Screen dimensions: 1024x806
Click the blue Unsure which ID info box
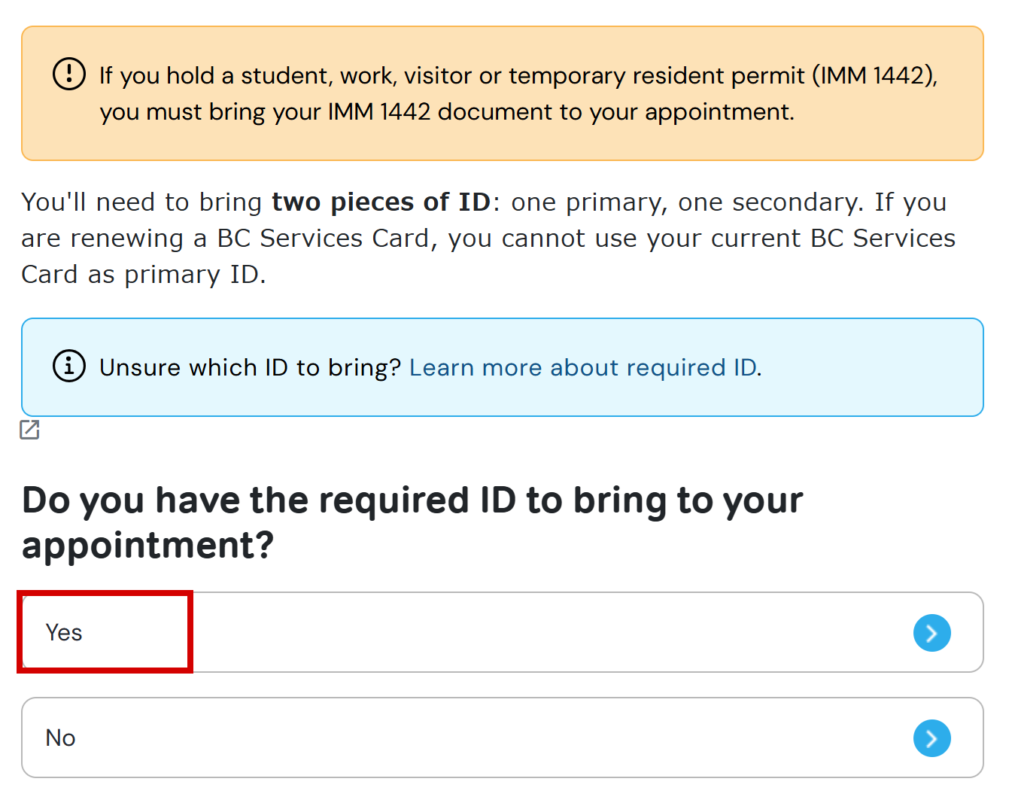tap(502, 367)
